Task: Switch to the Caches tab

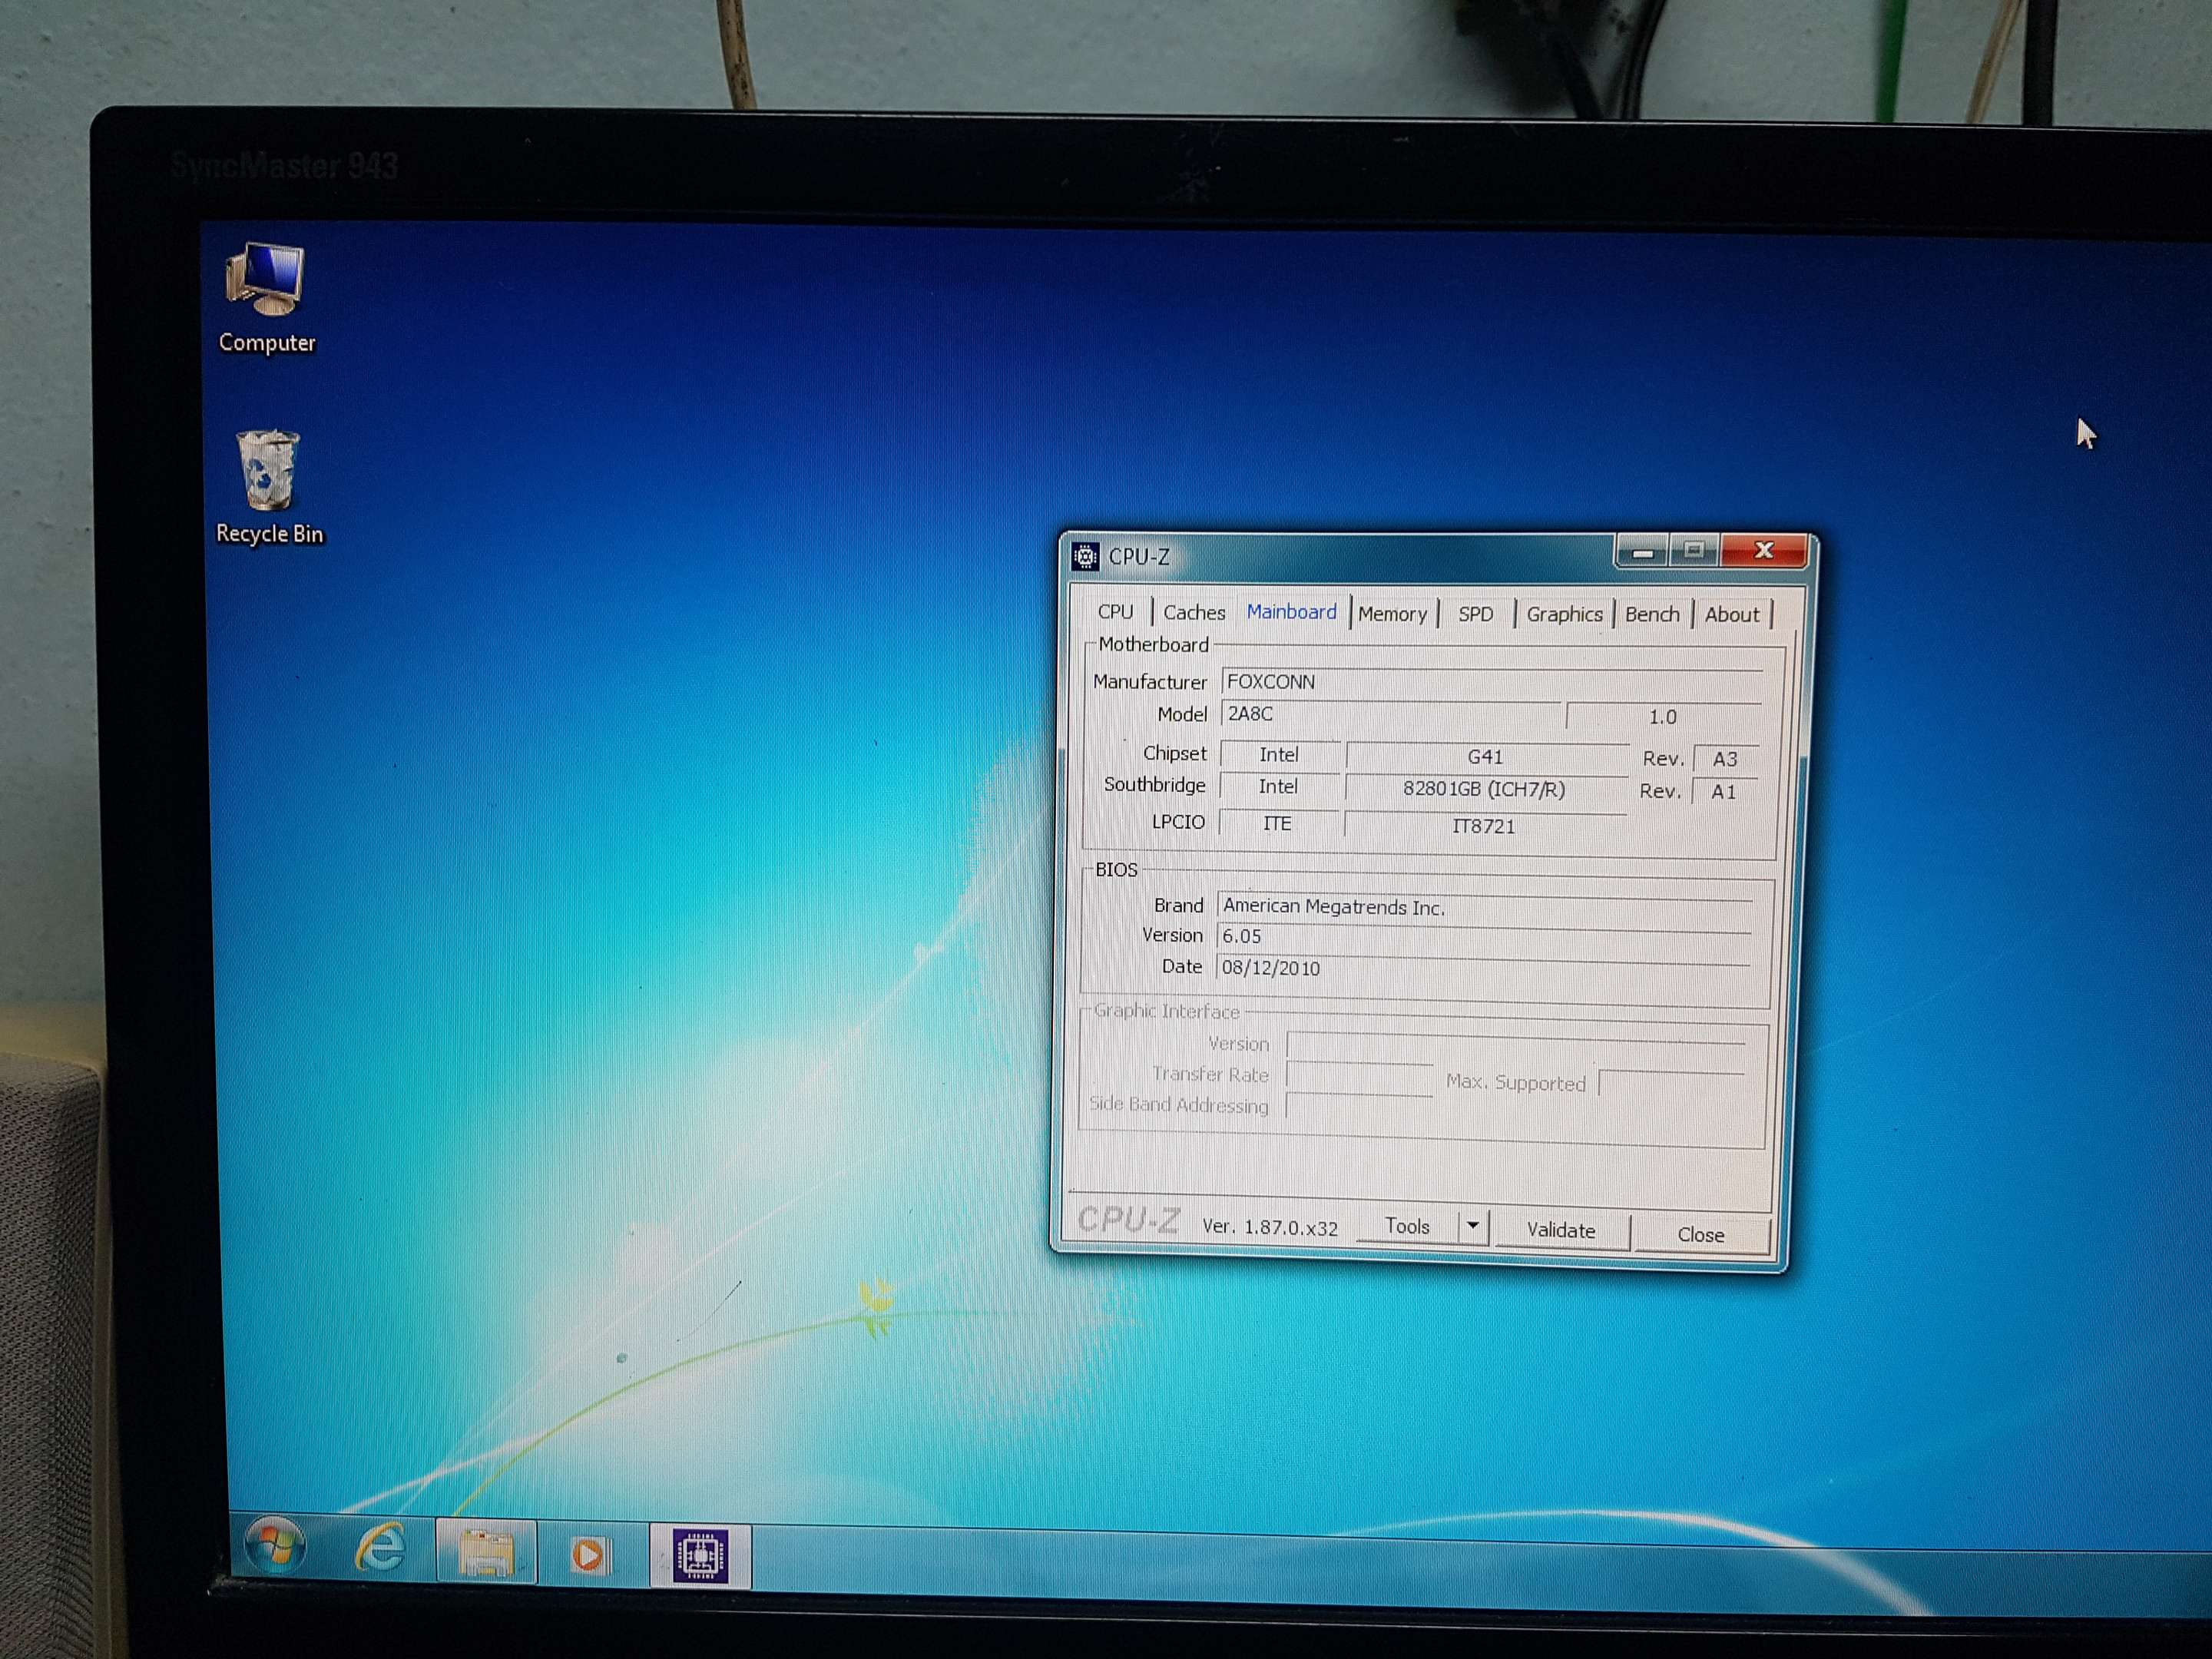Action: (x=1193, y=612)
